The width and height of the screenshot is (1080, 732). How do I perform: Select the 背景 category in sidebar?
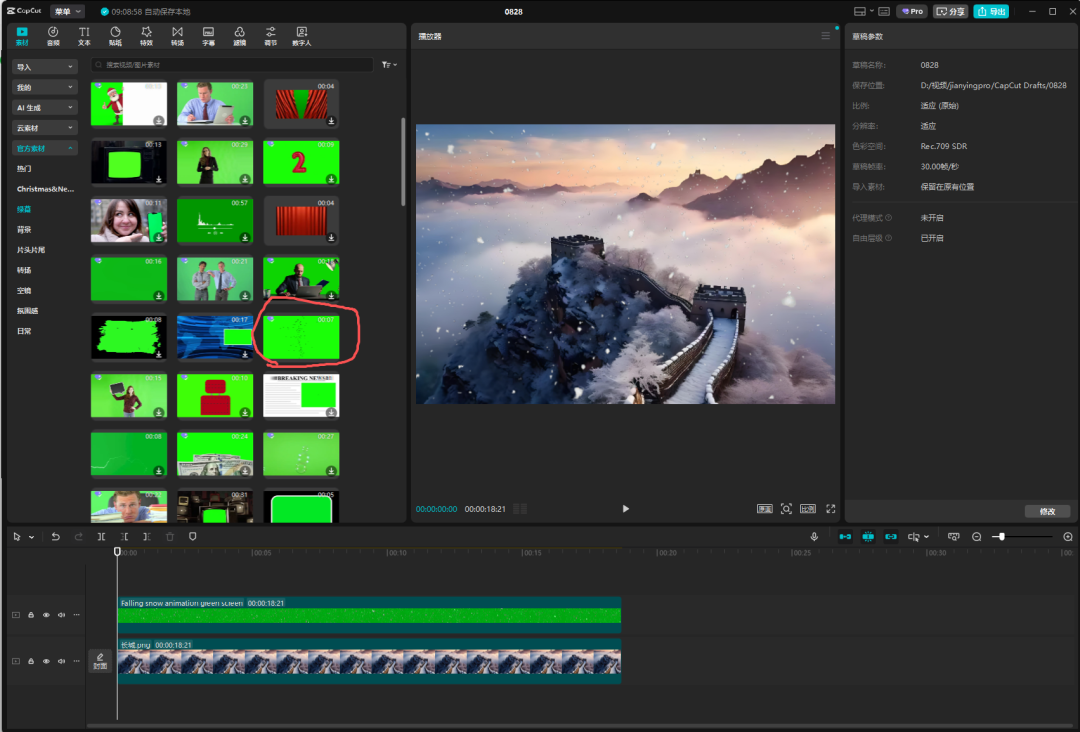24,229
